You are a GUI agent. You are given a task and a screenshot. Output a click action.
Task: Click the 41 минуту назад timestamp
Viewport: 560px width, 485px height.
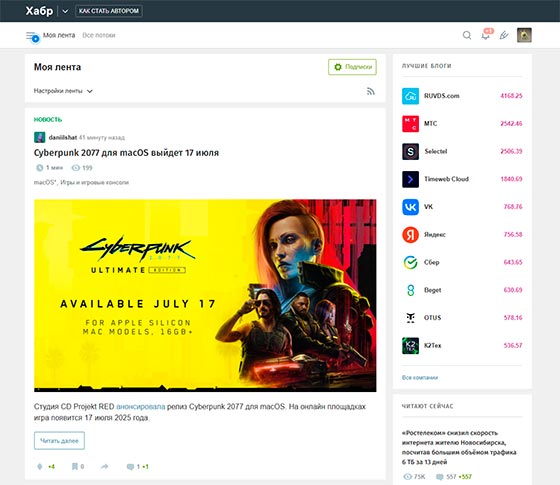point(102,138)
